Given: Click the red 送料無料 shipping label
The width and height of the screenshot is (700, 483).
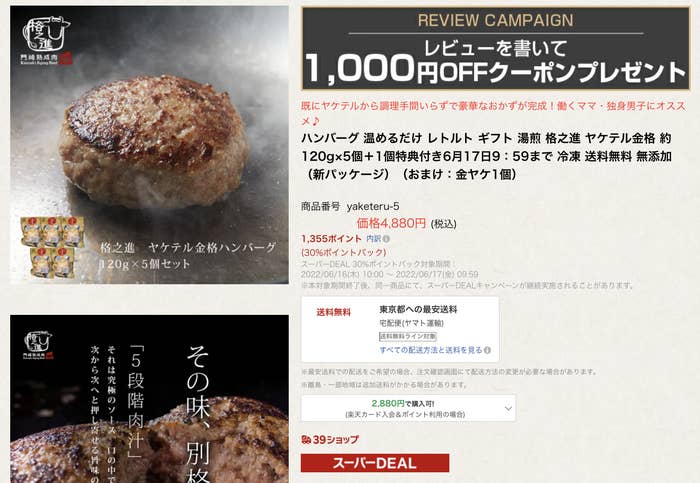Looking at the screenshot, I should click(333, 312).
